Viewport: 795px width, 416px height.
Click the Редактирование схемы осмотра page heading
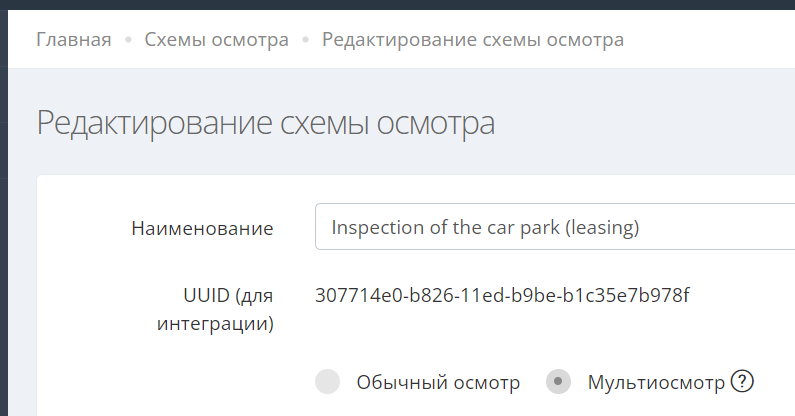(x=266, y=123)
